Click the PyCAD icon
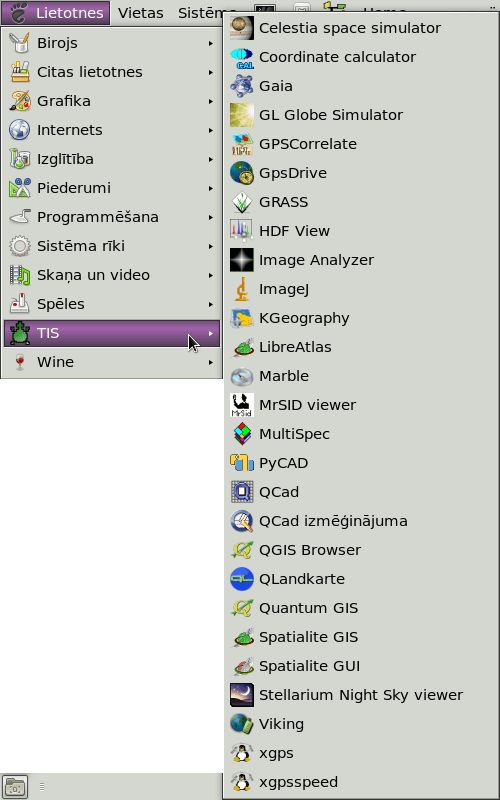 coord(242,463)
